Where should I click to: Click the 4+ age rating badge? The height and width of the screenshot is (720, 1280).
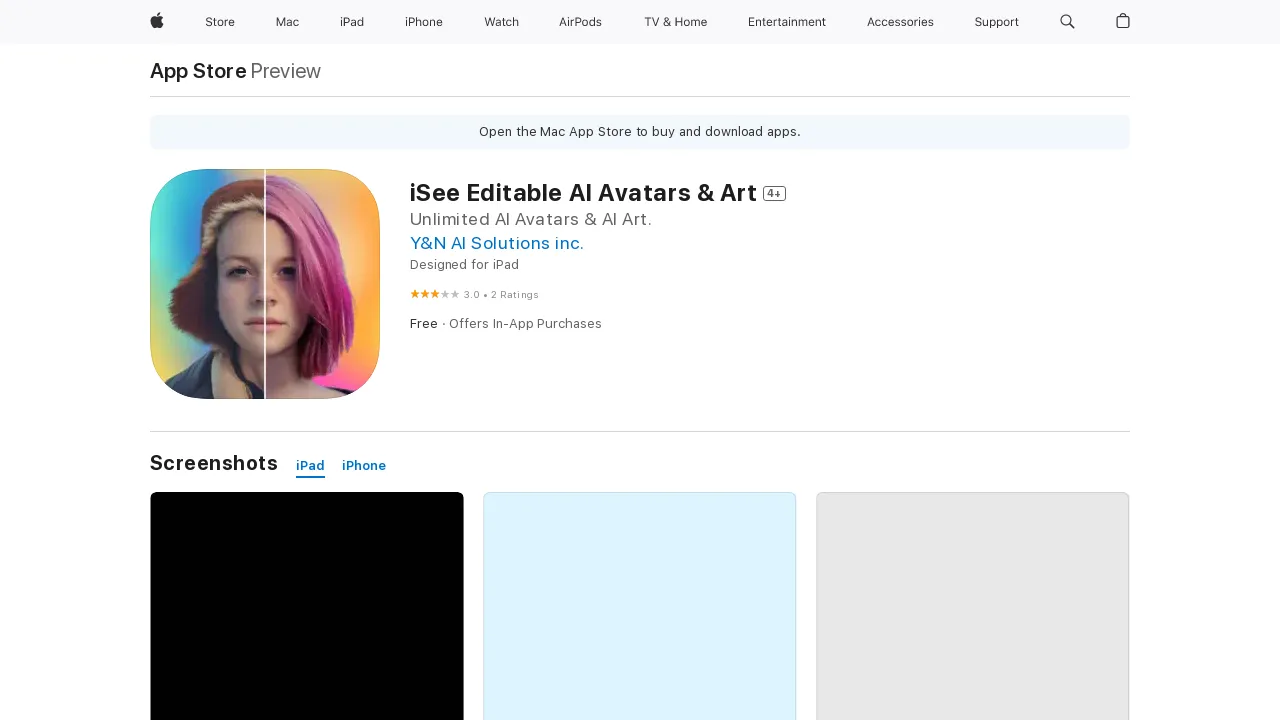(774, 194)
